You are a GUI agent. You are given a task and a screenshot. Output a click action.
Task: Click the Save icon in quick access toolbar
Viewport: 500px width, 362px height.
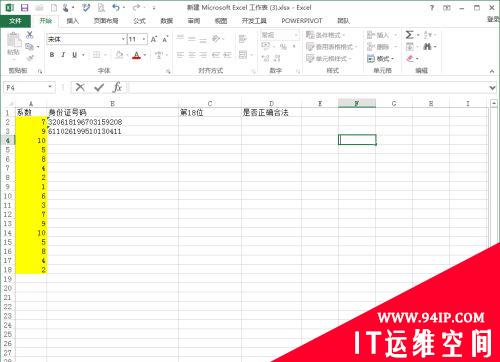[x=24, y=8]
